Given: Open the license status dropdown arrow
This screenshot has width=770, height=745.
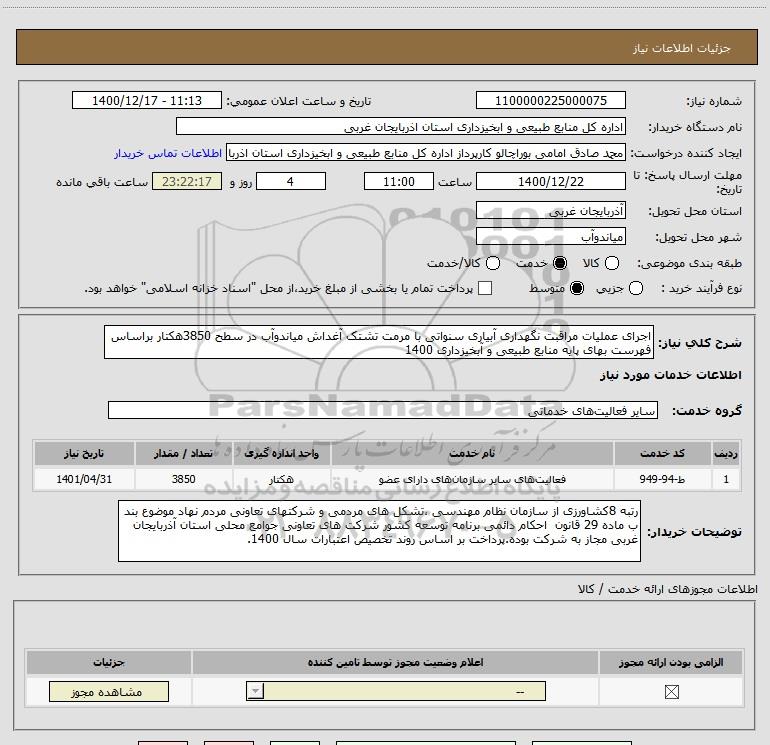Looking at the screenshot, I should click(255, 691).
